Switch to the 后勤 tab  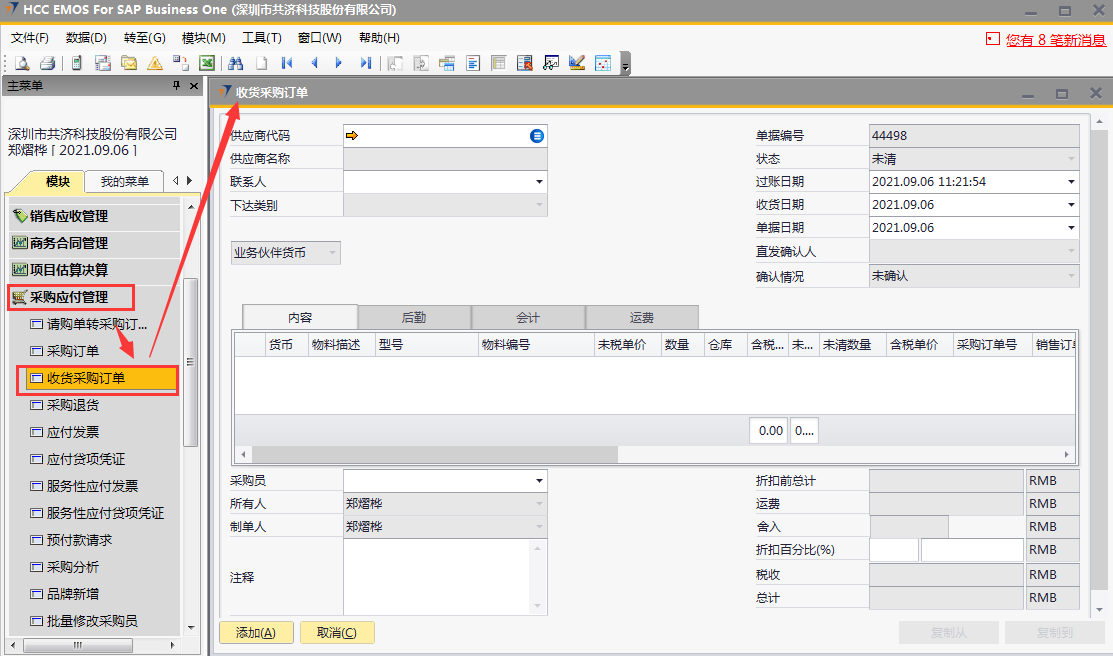click(x=414, y=317)
